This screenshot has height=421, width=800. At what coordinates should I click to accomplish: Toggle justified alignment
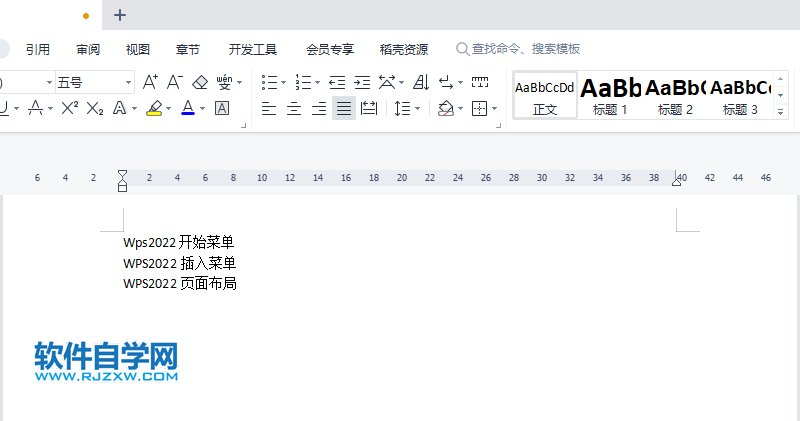(344, 109)
